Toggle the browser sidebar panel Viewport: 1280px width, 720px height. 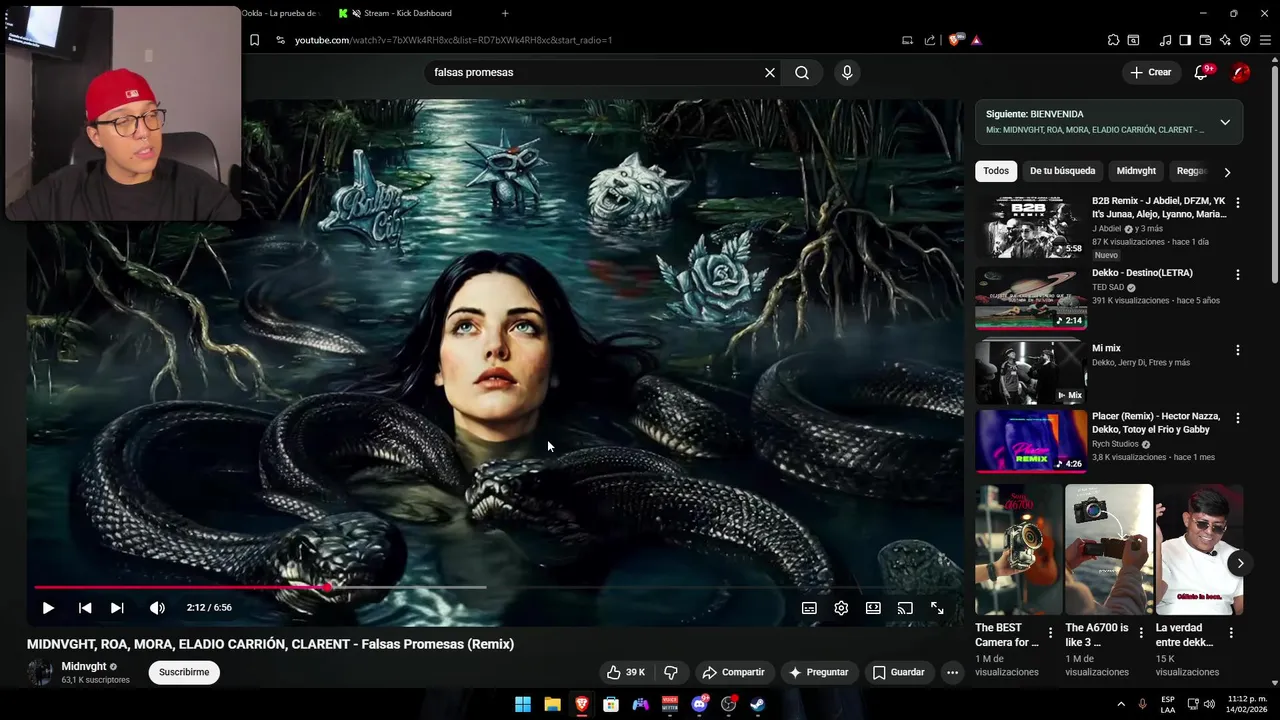pos(1185,40)
